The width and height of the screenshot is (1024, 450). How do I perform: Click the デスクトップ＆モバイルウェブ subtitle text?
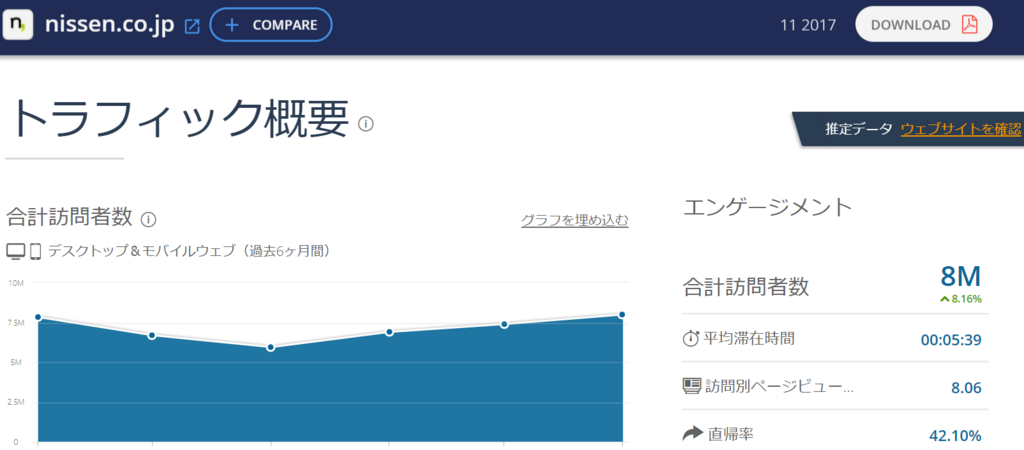tap(189, 251)
